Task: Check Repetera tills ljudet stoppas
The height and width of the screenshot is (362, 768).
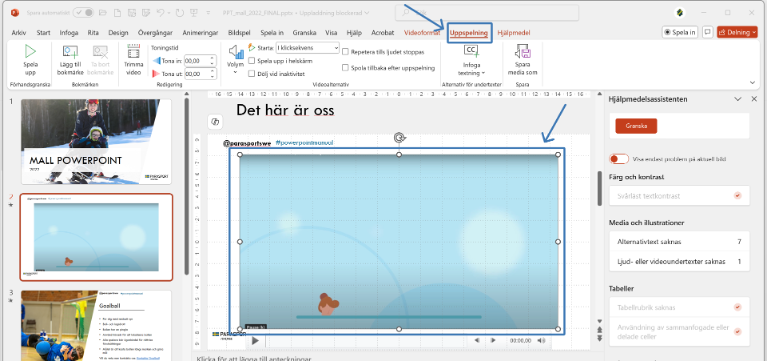Action: (x=346, y=51)
